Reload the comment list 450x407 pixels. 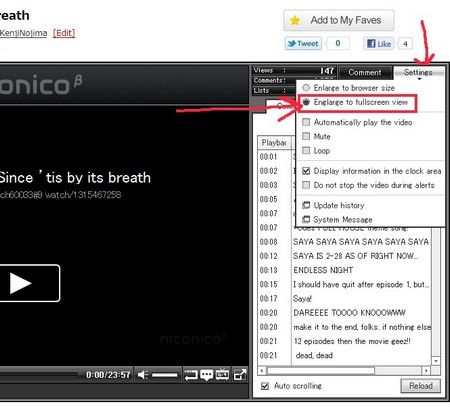point(420,386)
